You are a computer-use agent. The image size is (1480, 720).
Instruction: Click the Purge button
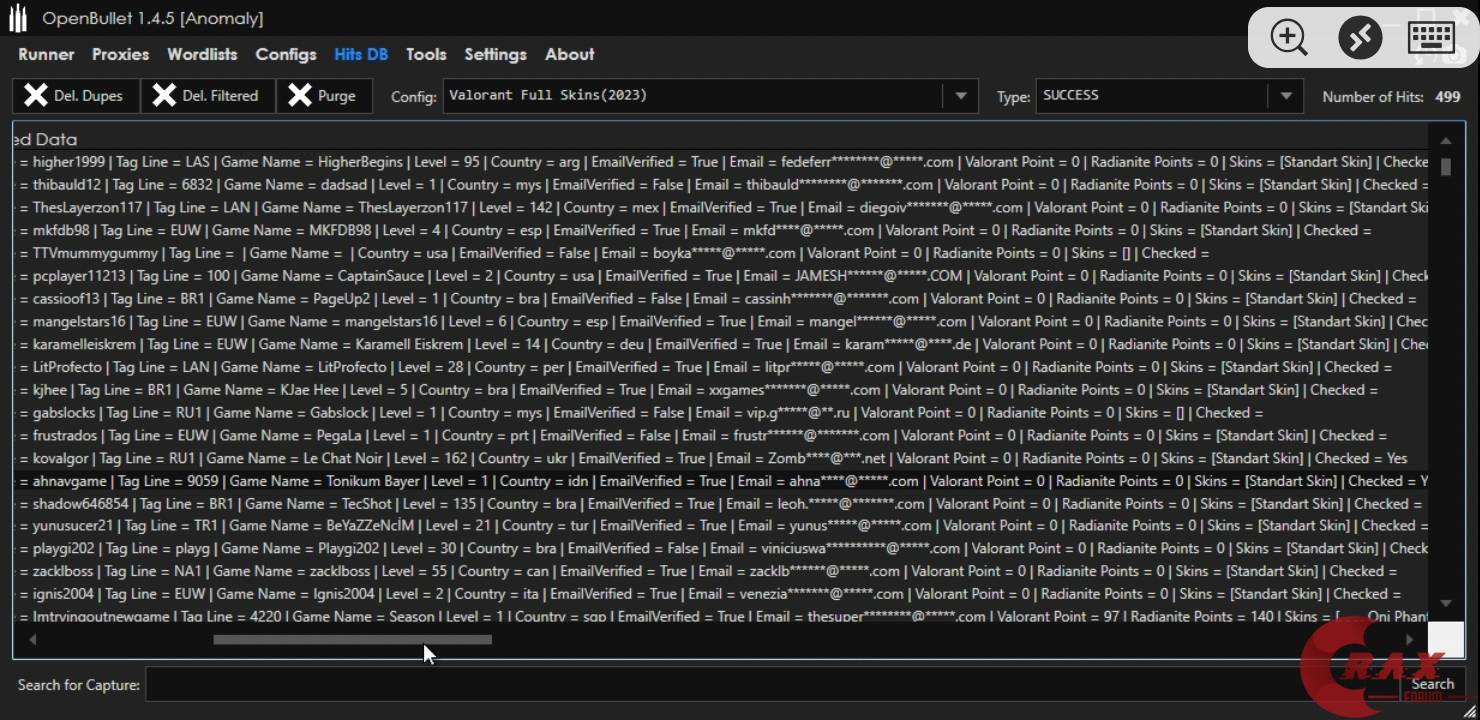[x=324, y=96]
